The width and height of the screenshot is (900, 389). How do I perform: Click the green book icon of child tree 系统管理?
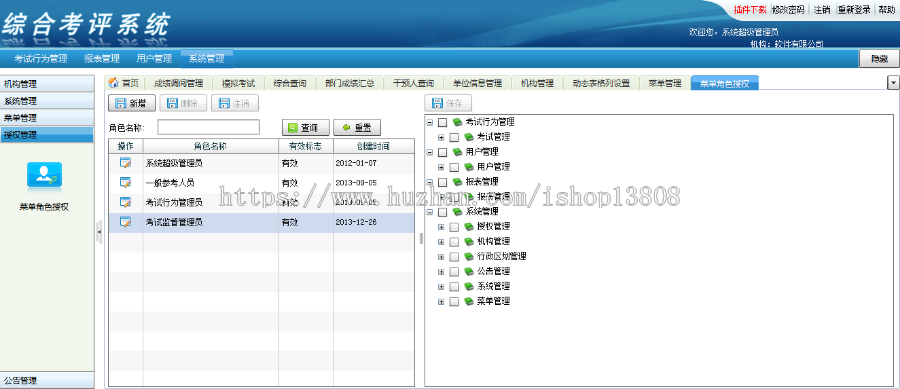point(468,286)
